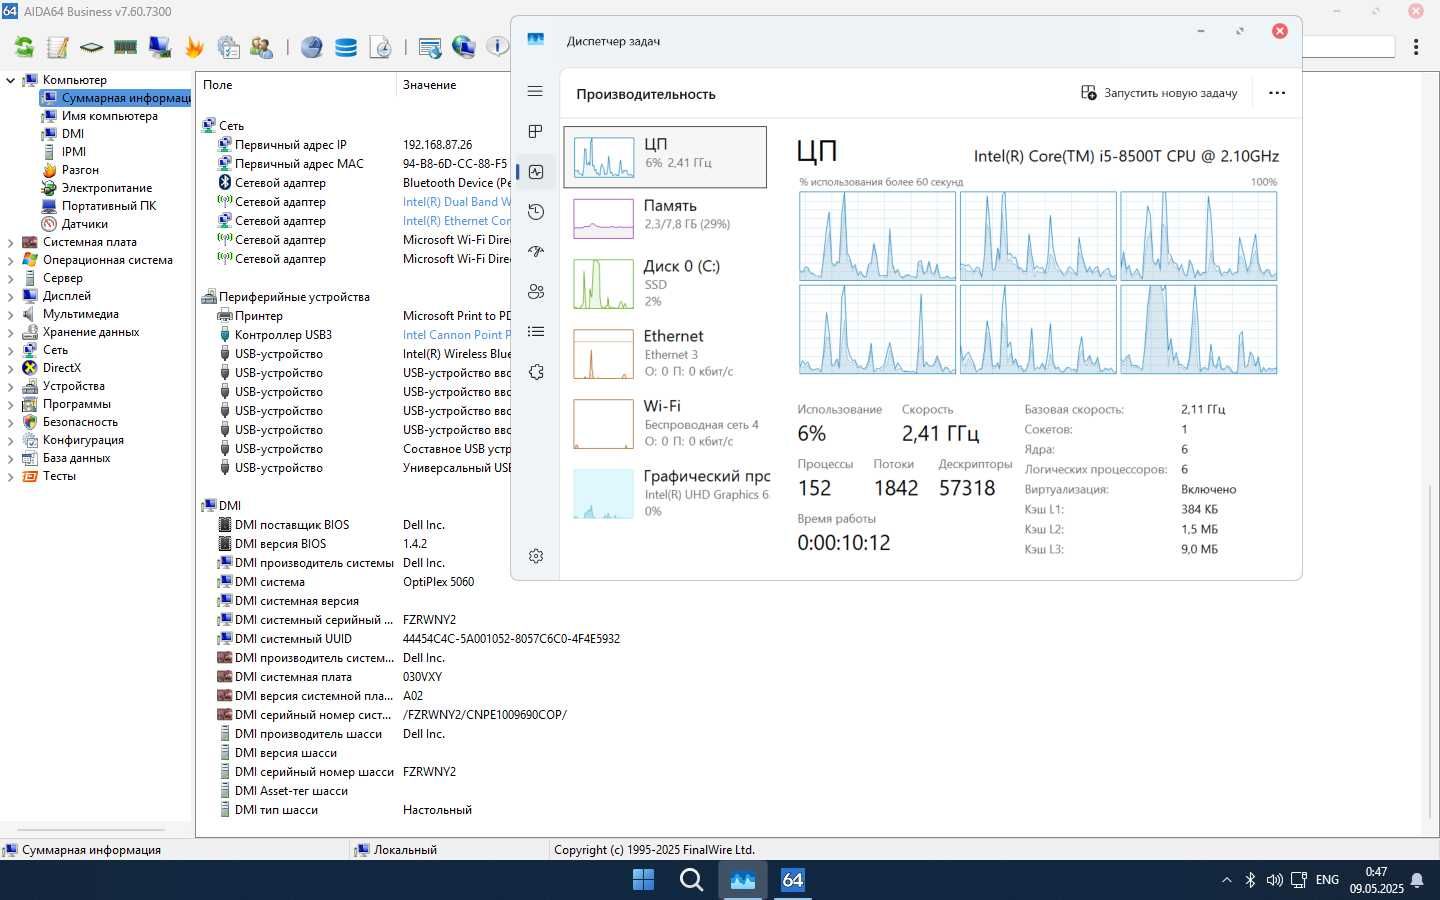
Task: Expand the Тесты tree node
Action: tap(10, 476)
